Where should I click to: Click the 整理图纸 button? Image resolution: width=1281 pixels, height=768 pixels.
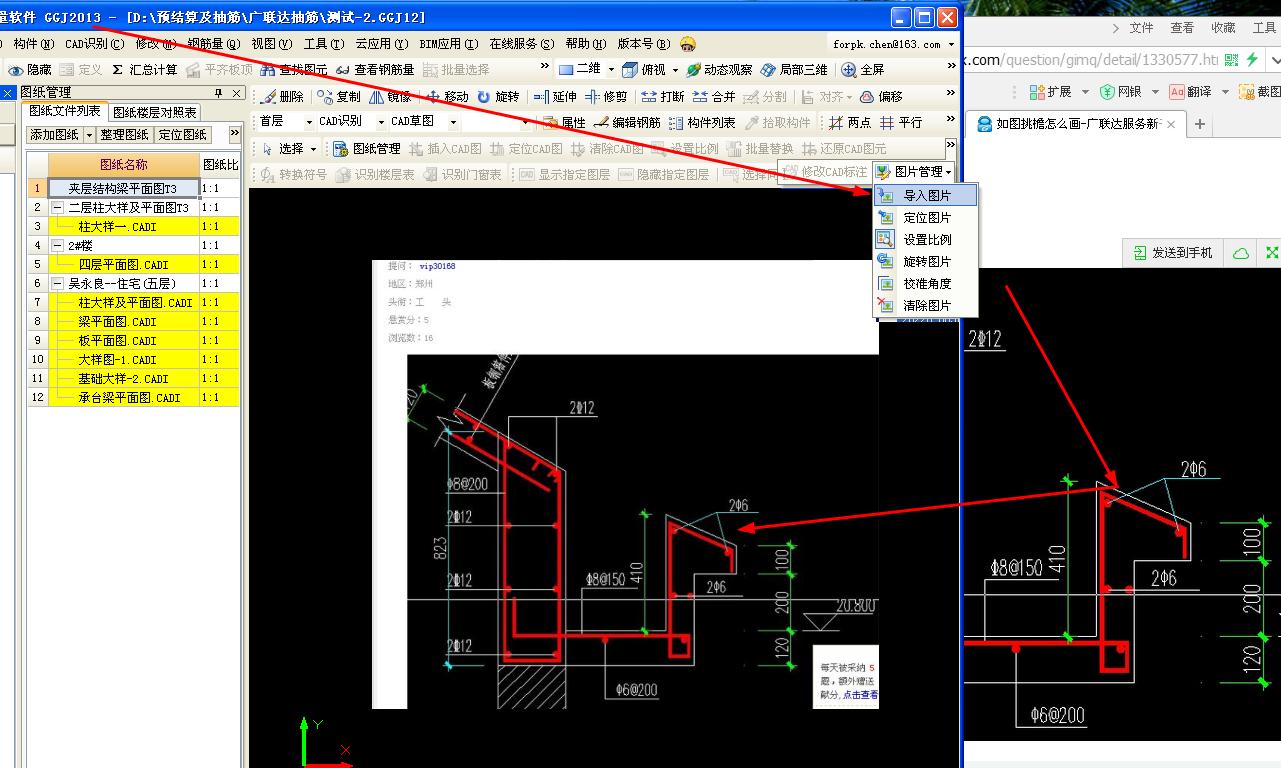point(124,135)
